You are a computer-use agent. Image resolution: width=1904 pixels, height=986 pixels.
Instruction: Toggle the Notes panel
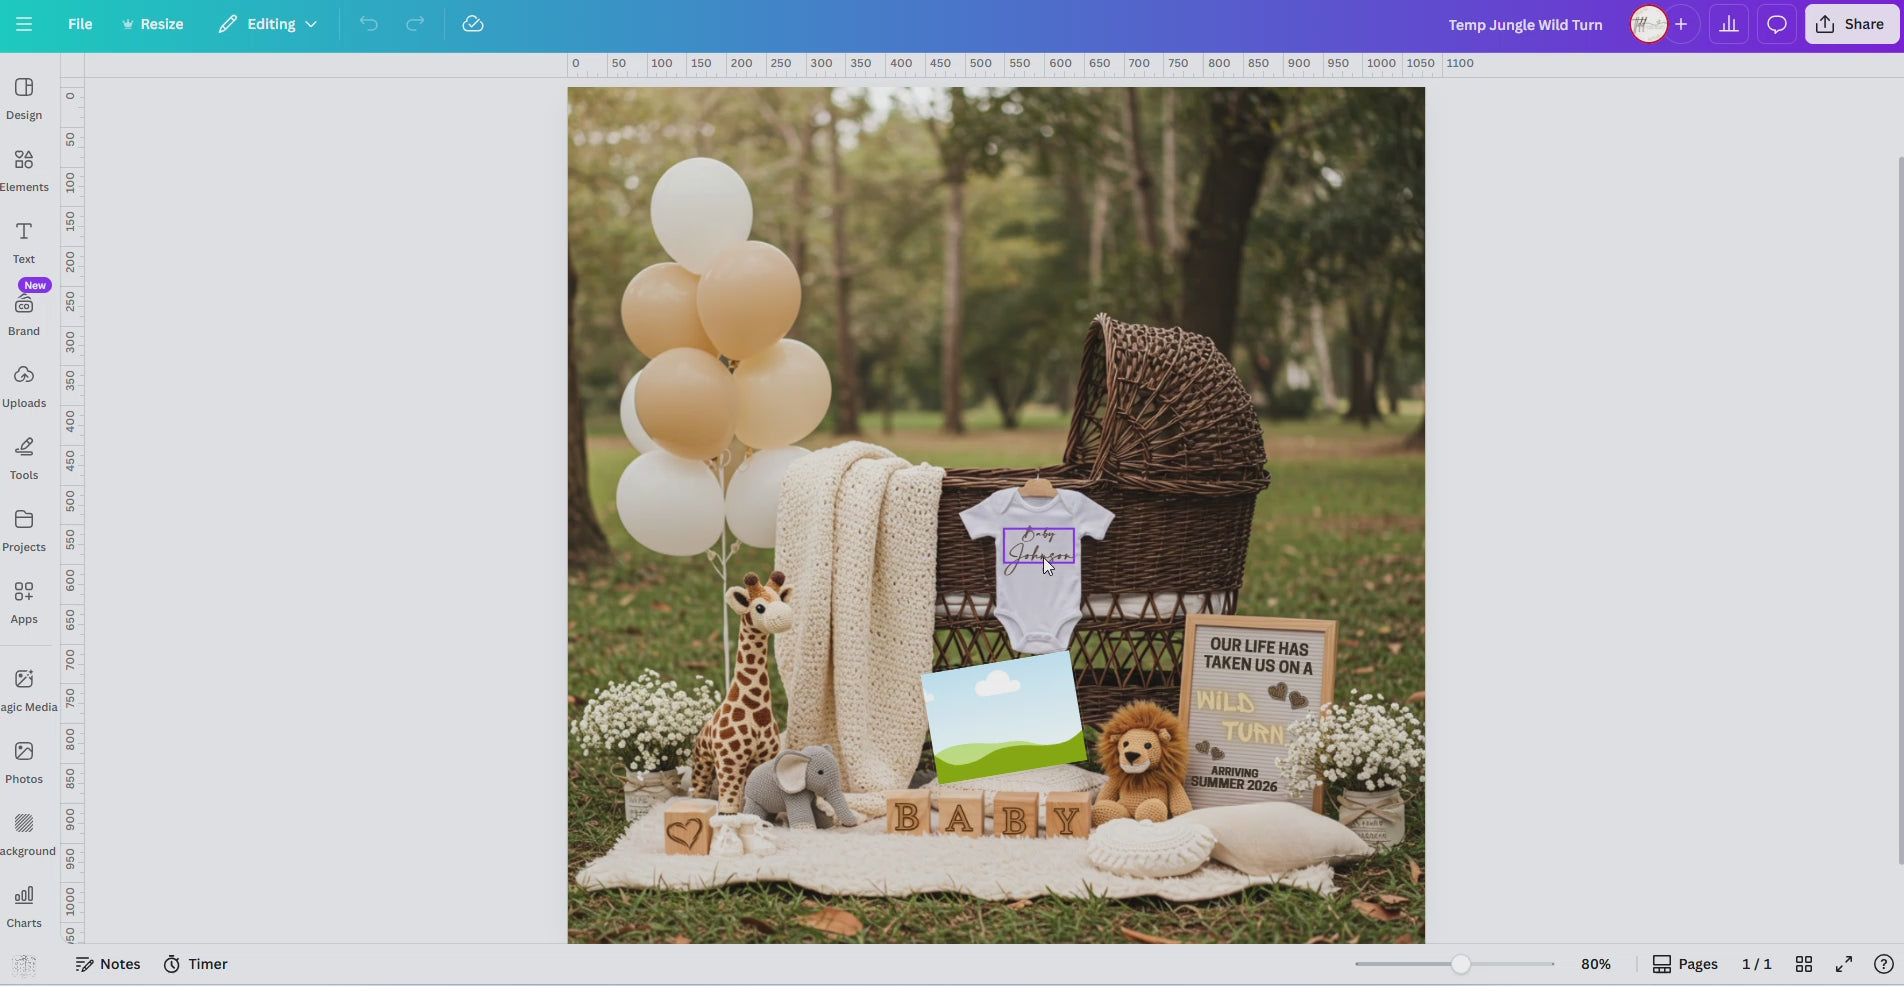(x=108, y=964)
